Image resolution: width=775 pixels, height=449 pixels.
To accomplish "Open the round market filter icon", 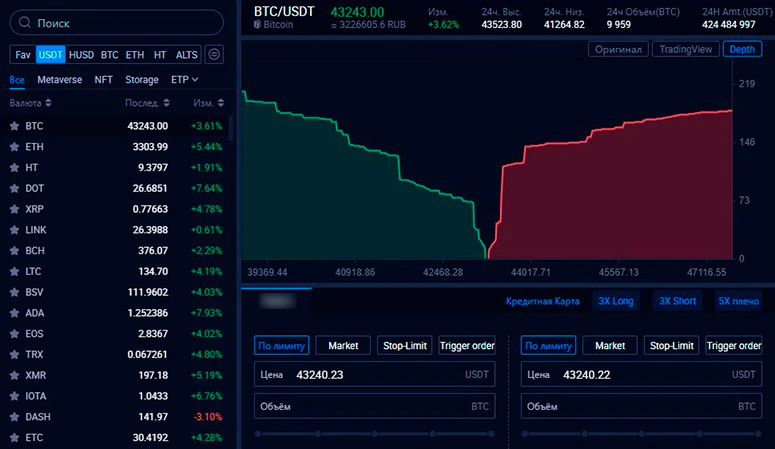I will pyautogui.click(x=214, y=54).
